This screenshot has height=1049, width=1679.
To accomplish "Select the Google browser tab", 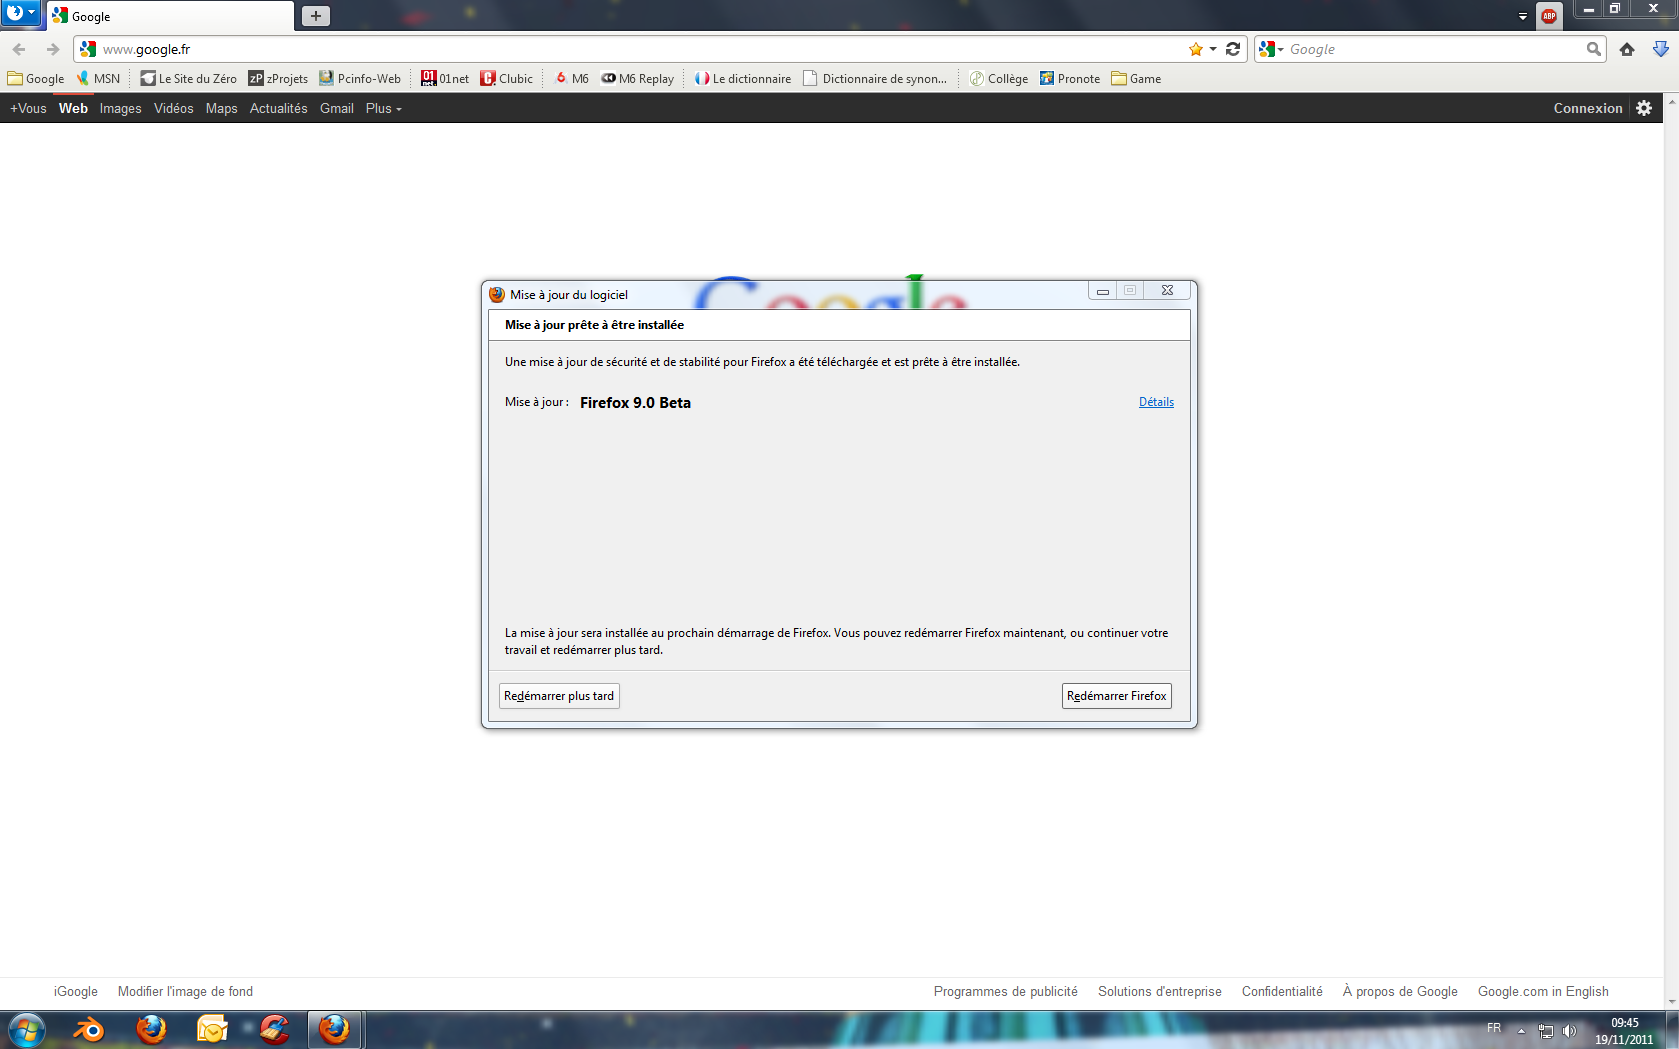I will (170, 16).
